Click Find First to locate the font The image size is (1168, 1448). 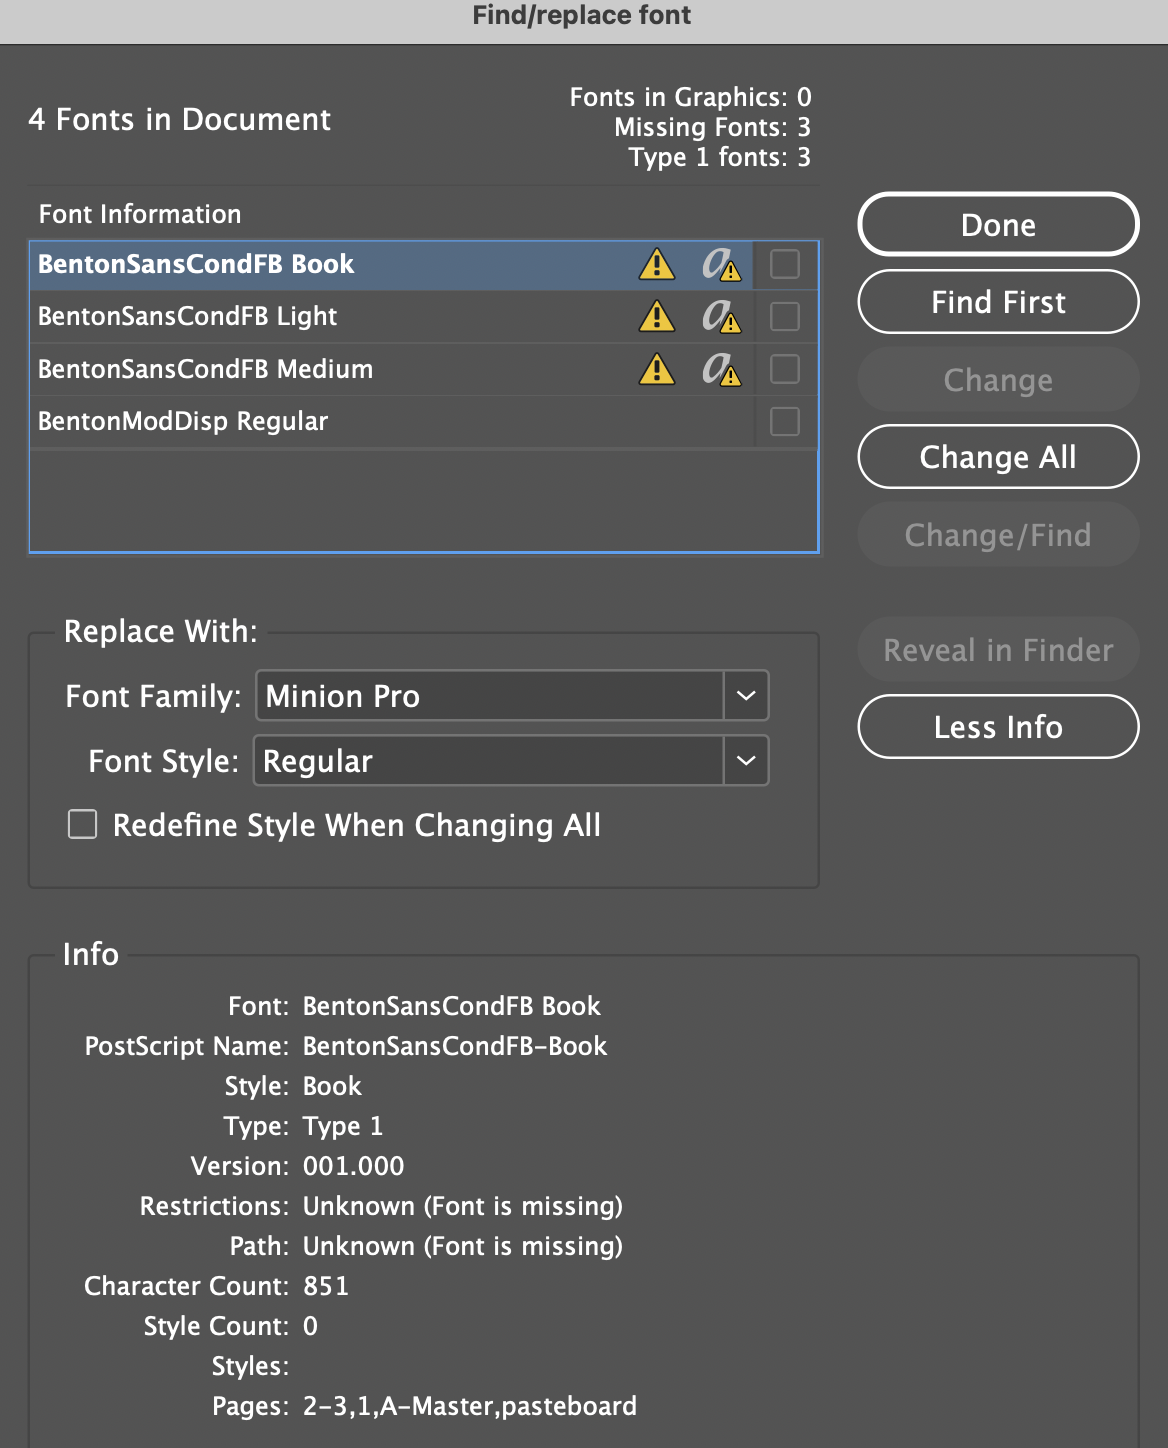pos(997,301)
